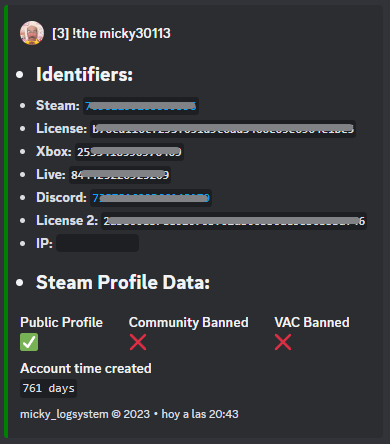This screenshot has width=390, height=444.
Task: Click the footer timestamp hoy a las 20:43
Action: [x=200, y=414]
